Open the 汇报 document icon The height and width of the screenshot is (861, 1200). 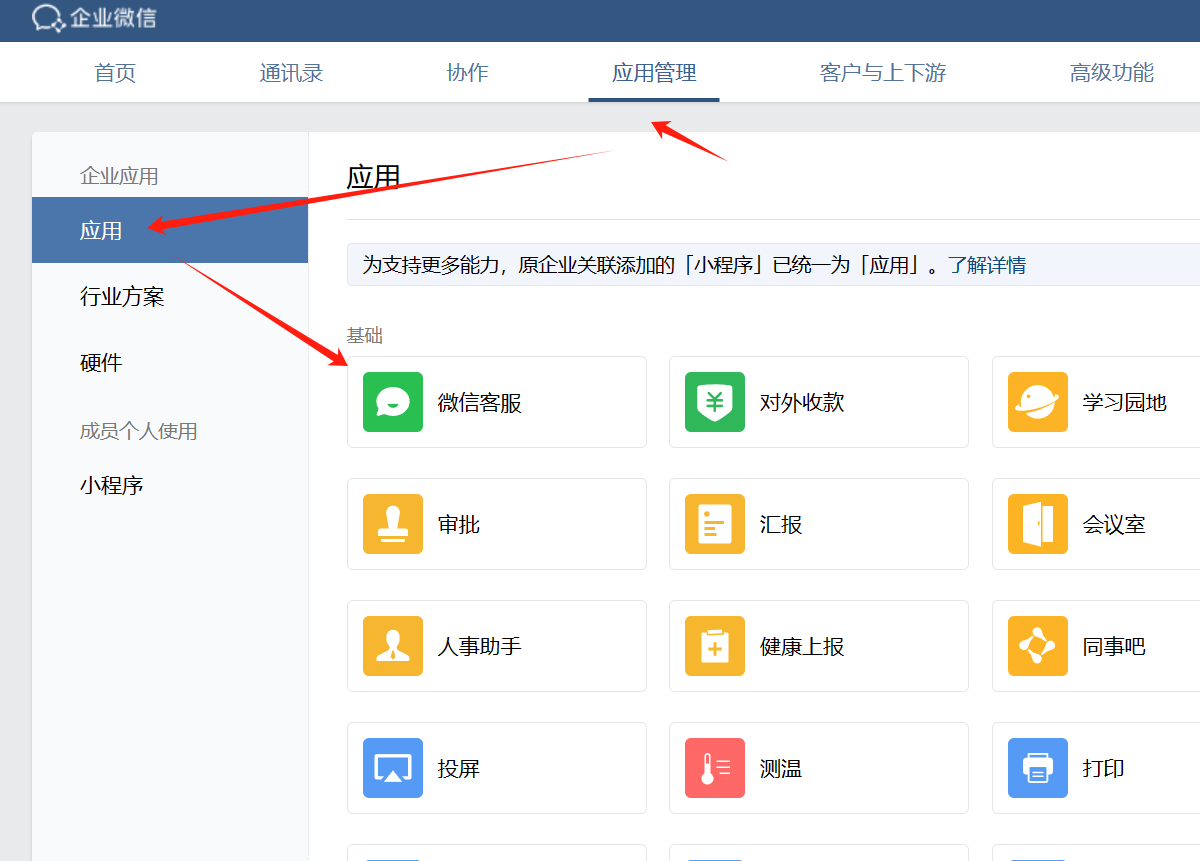(715, 524)
